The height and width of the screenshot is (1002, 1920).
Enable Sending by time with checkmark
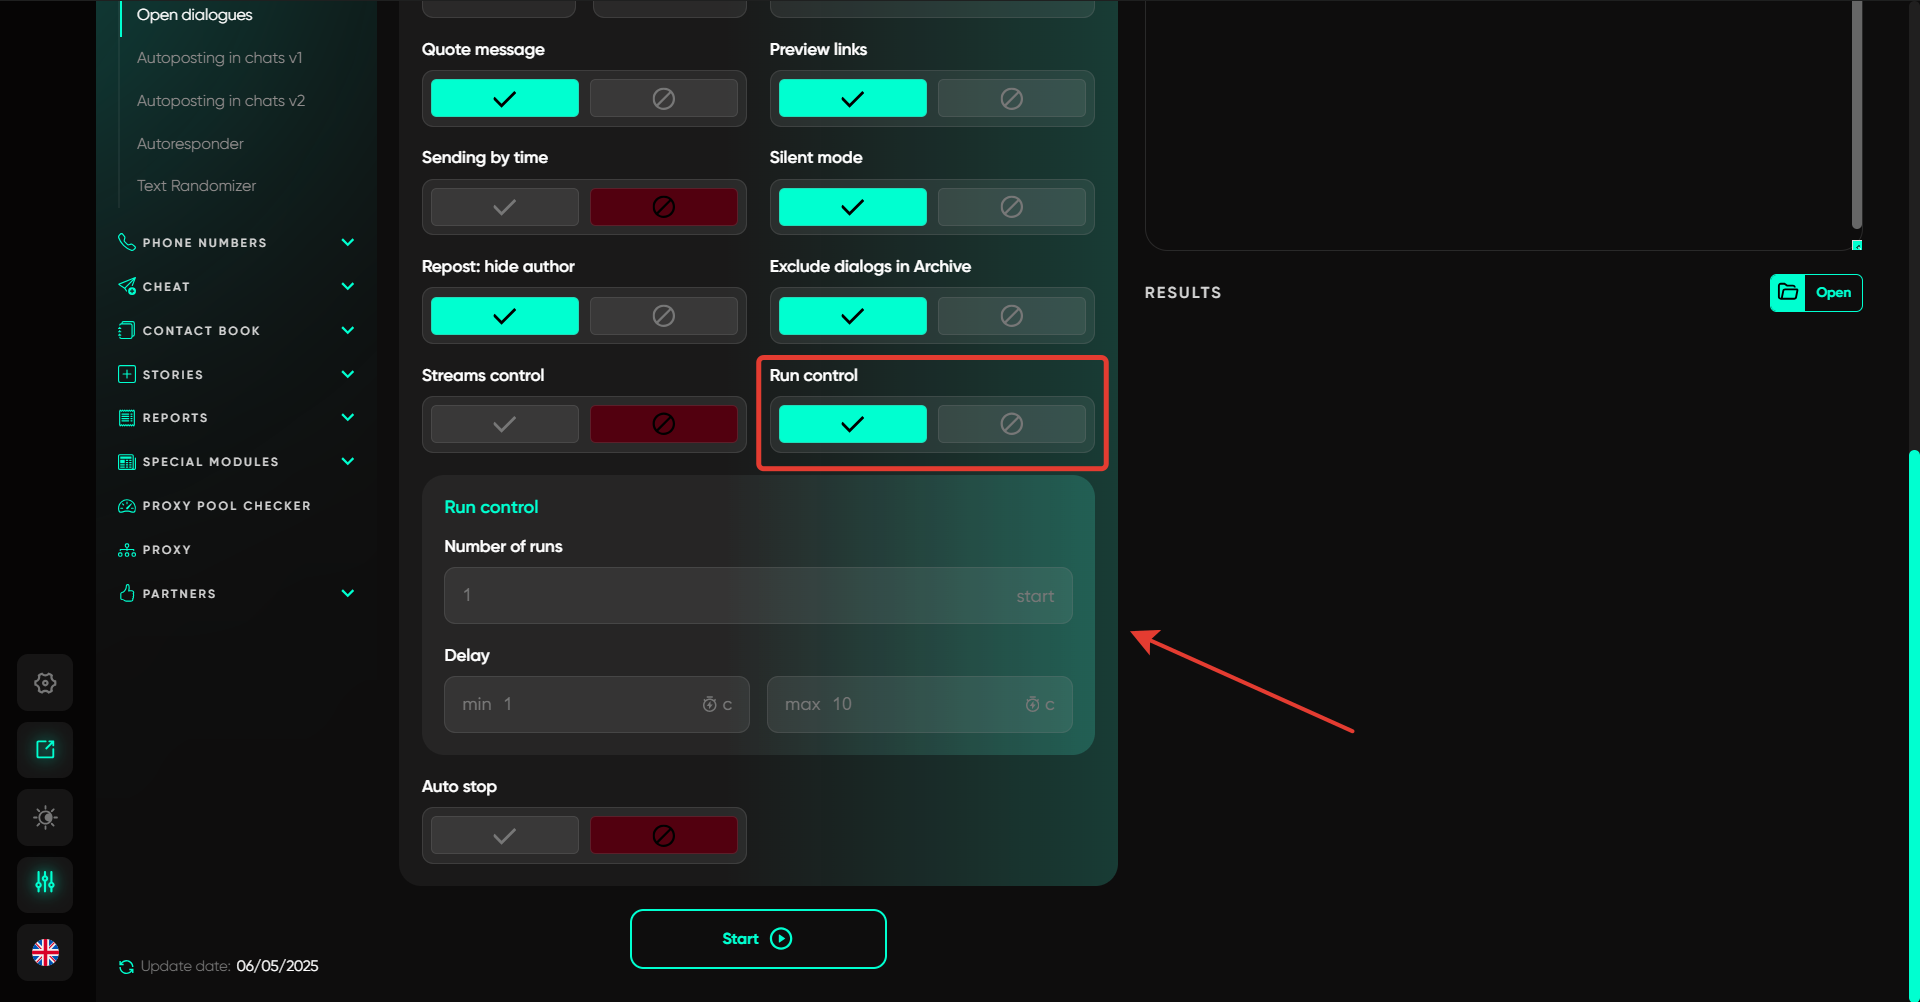point(504,207)
